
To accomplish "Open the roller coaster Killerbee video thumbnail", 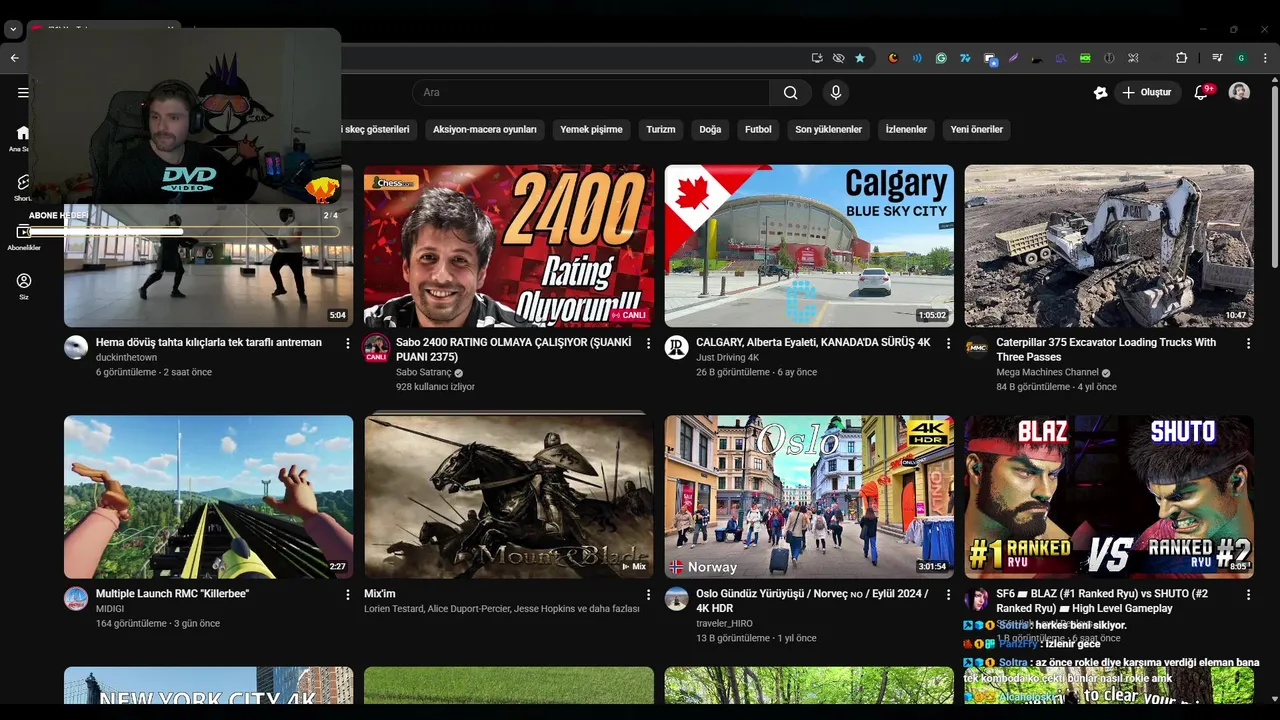I will click(208, 497).
